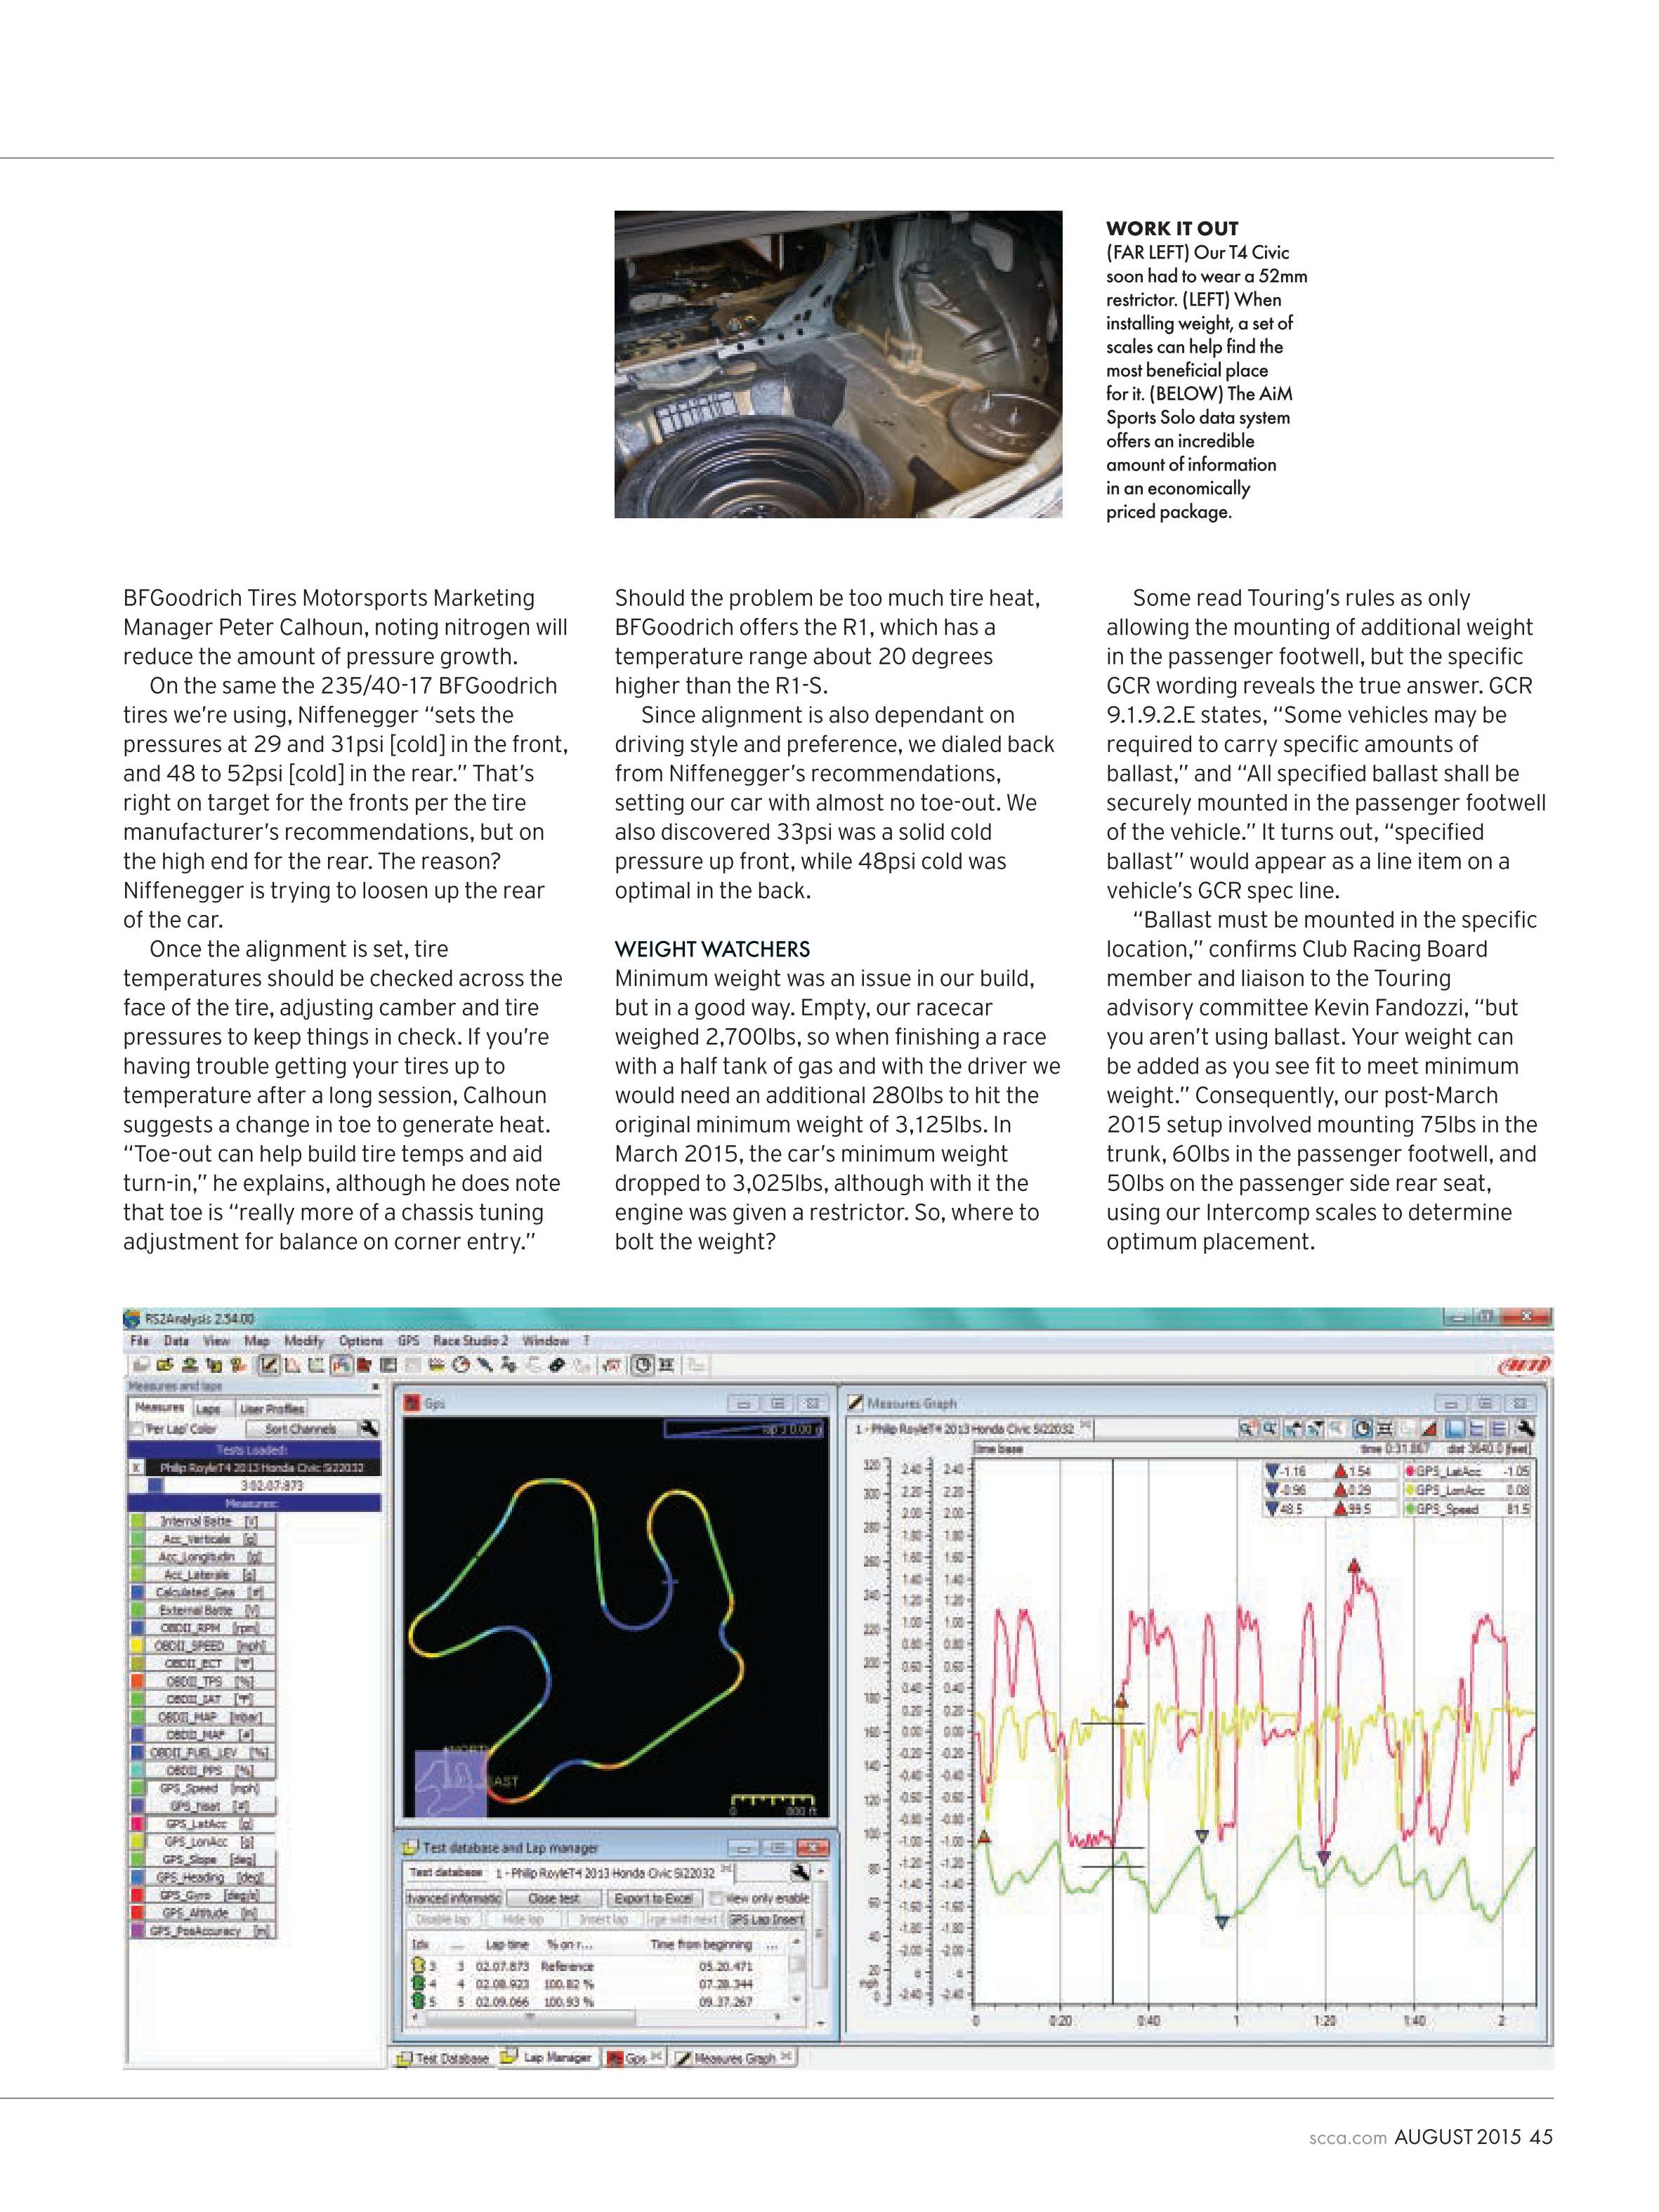Switch to the User Profiles tab
The image size is (1659, 2212).
[x=272, y=1408]
